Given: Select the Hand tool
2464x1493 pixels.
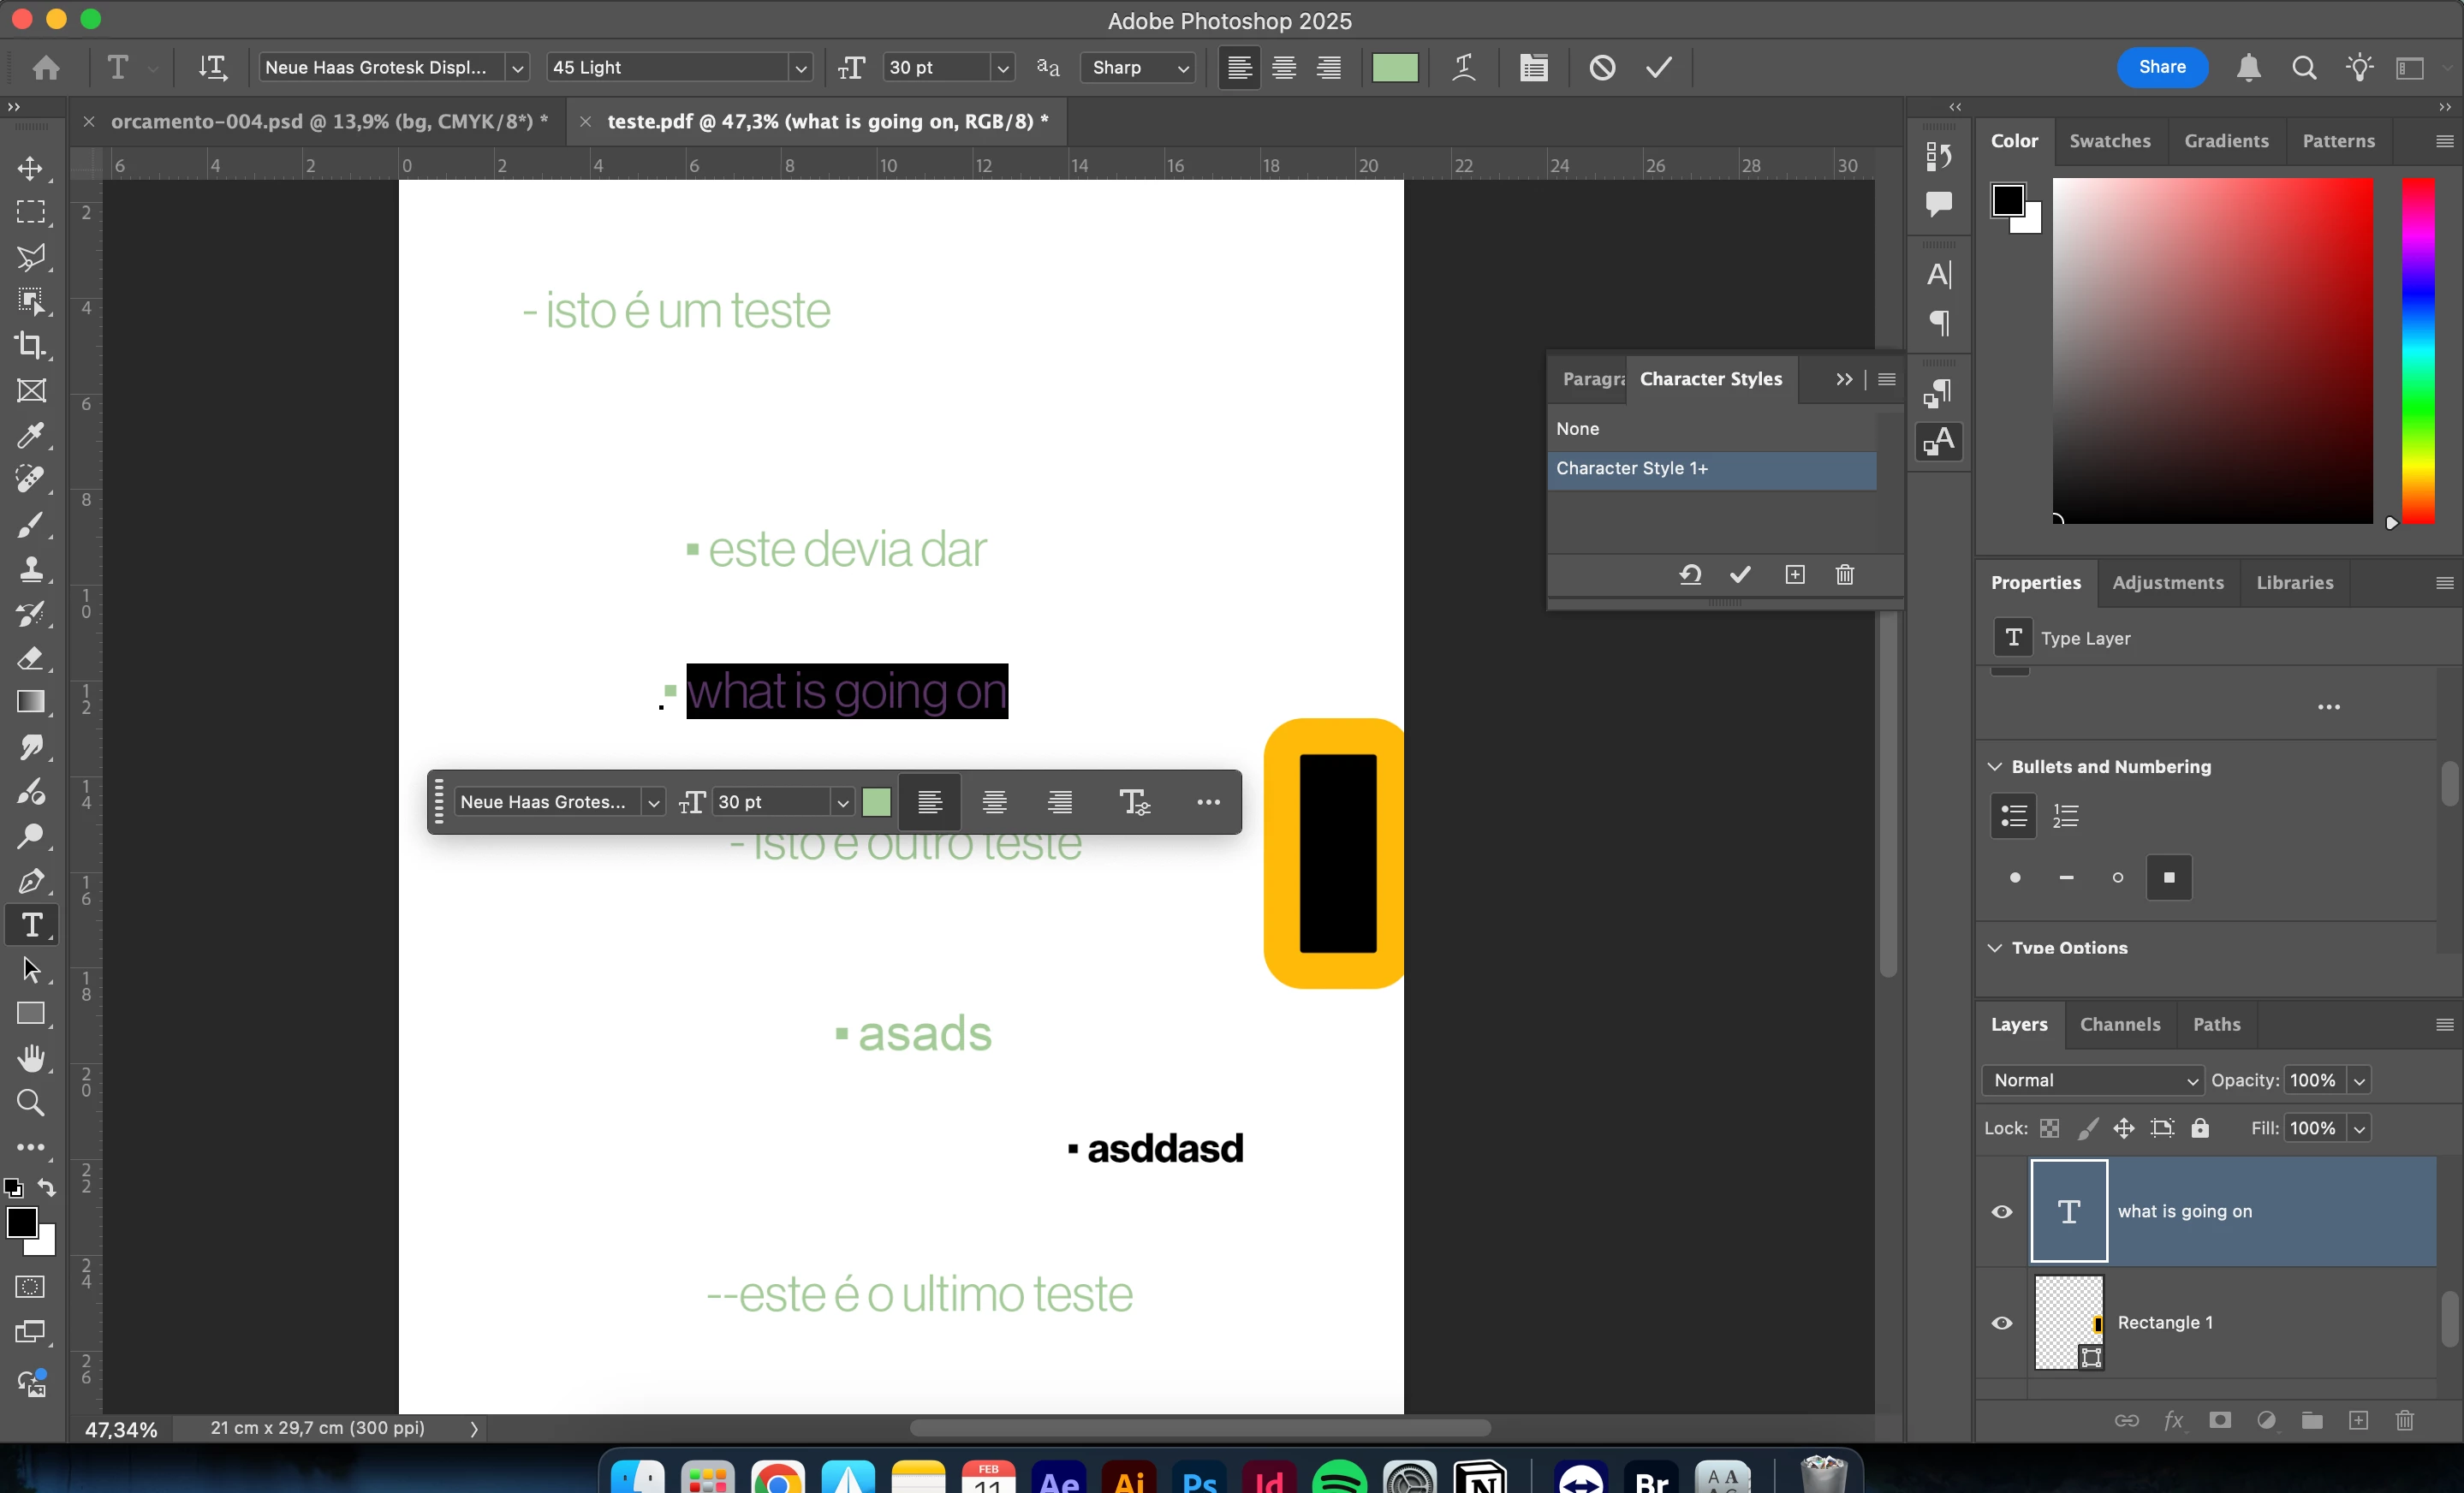Looking at the screenshot, I should pyautogui.click(x=31, y=1058).
